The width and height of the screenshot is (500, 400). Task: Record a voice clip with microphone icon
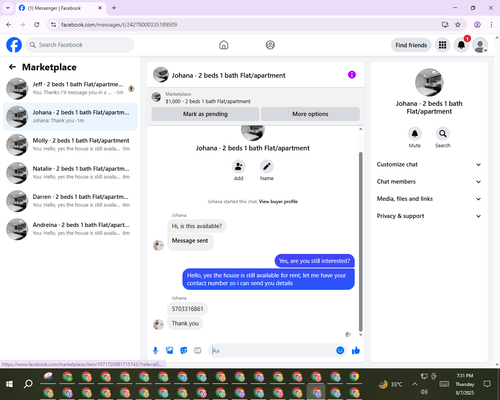pos(155,350)
